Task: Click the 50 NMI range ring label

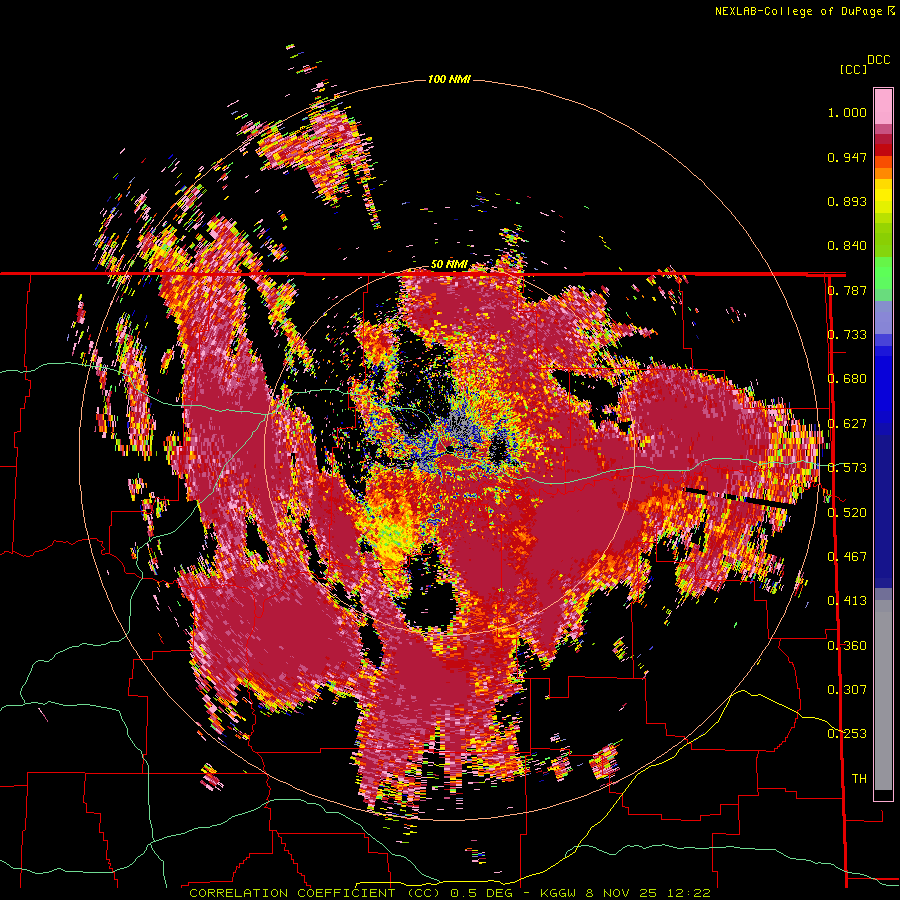Action: point(449,265)
